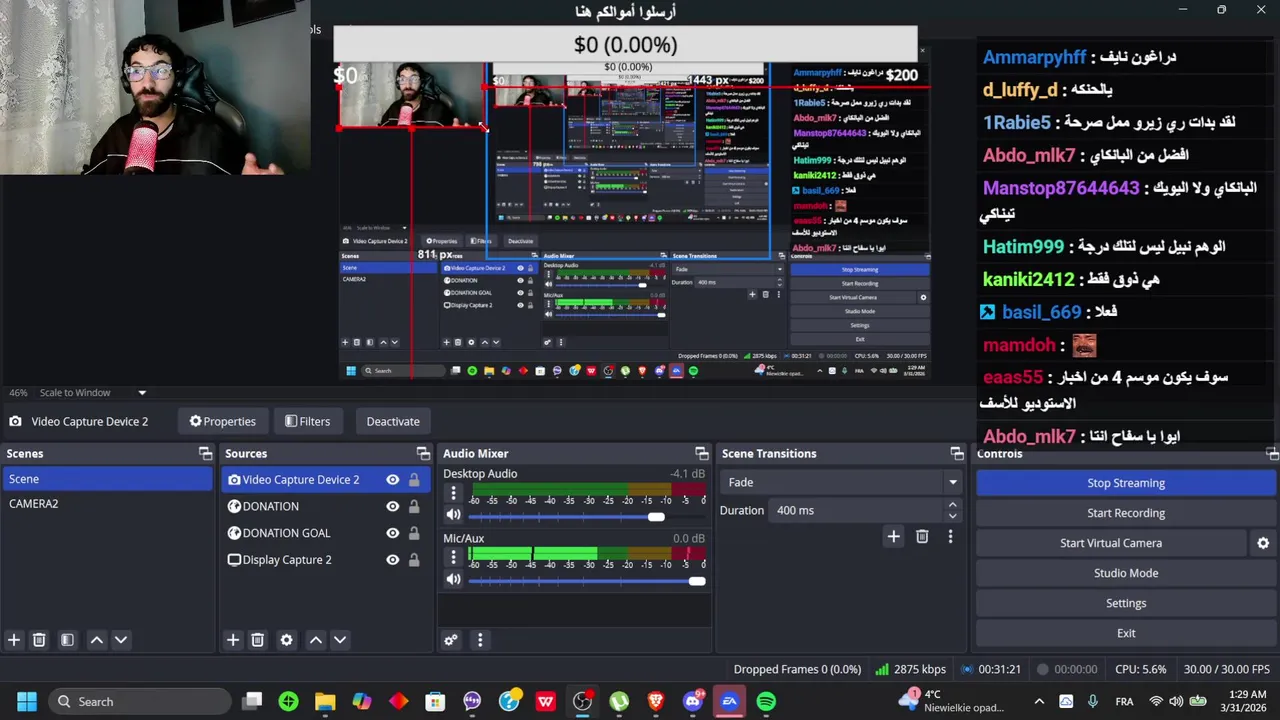Pop out the Scene Transitions dock
The height and width of the screenshot is (720, 1280).
957,454
